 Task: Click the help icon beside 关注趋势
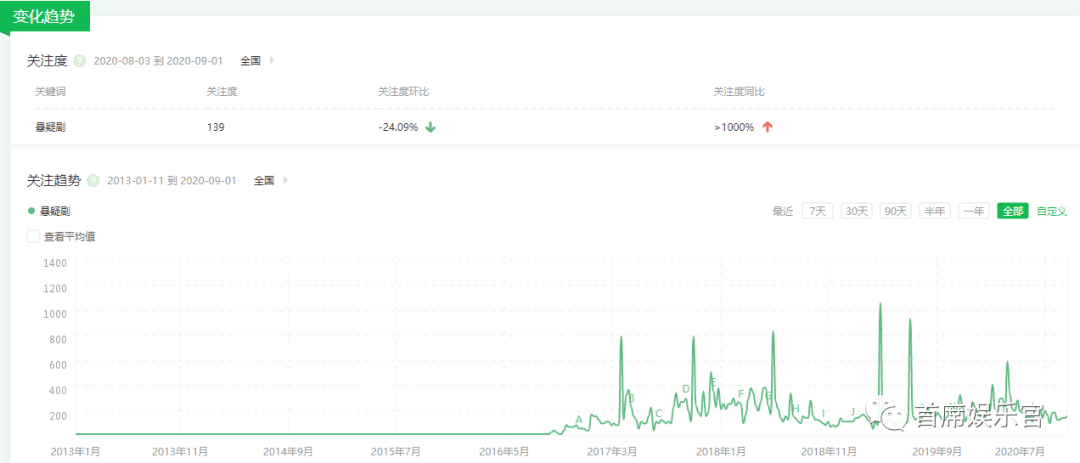click(93, 181)
